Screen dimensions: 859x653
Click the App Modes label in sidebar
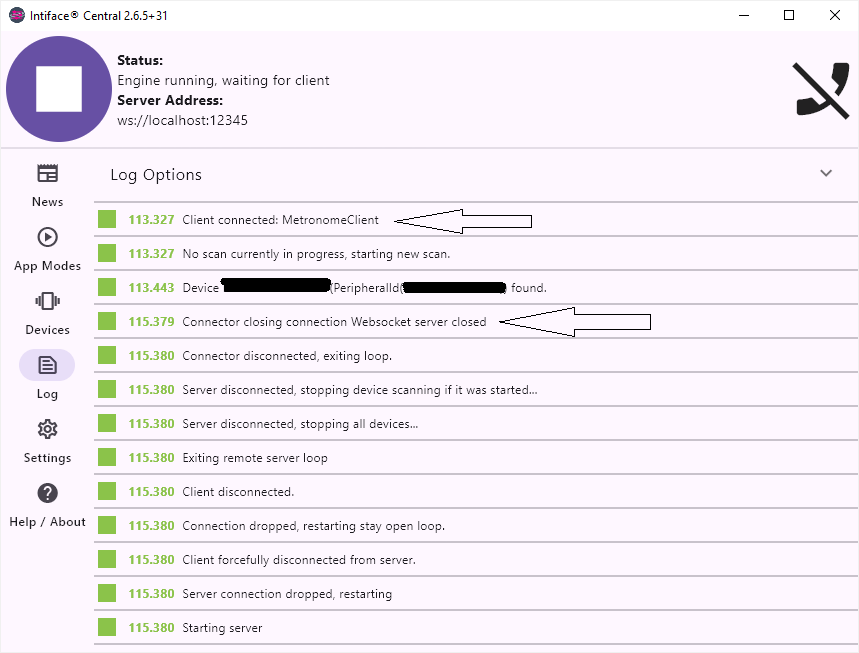(x=48, y=266)
